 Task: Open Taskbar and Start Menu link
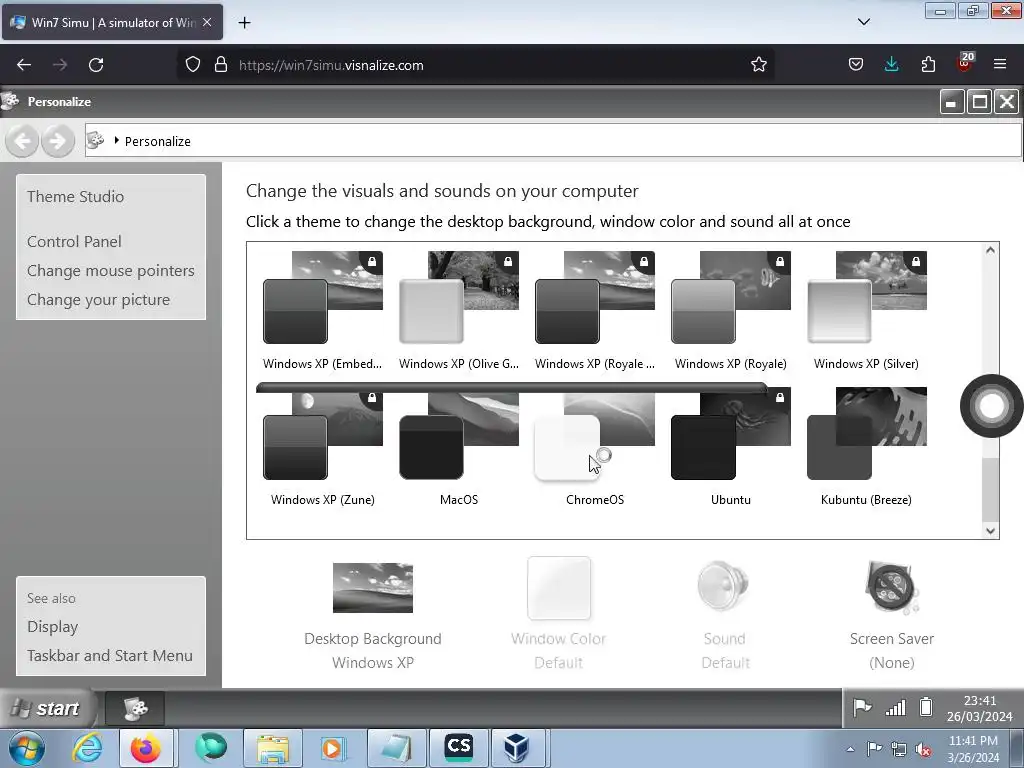coord(110,656)
